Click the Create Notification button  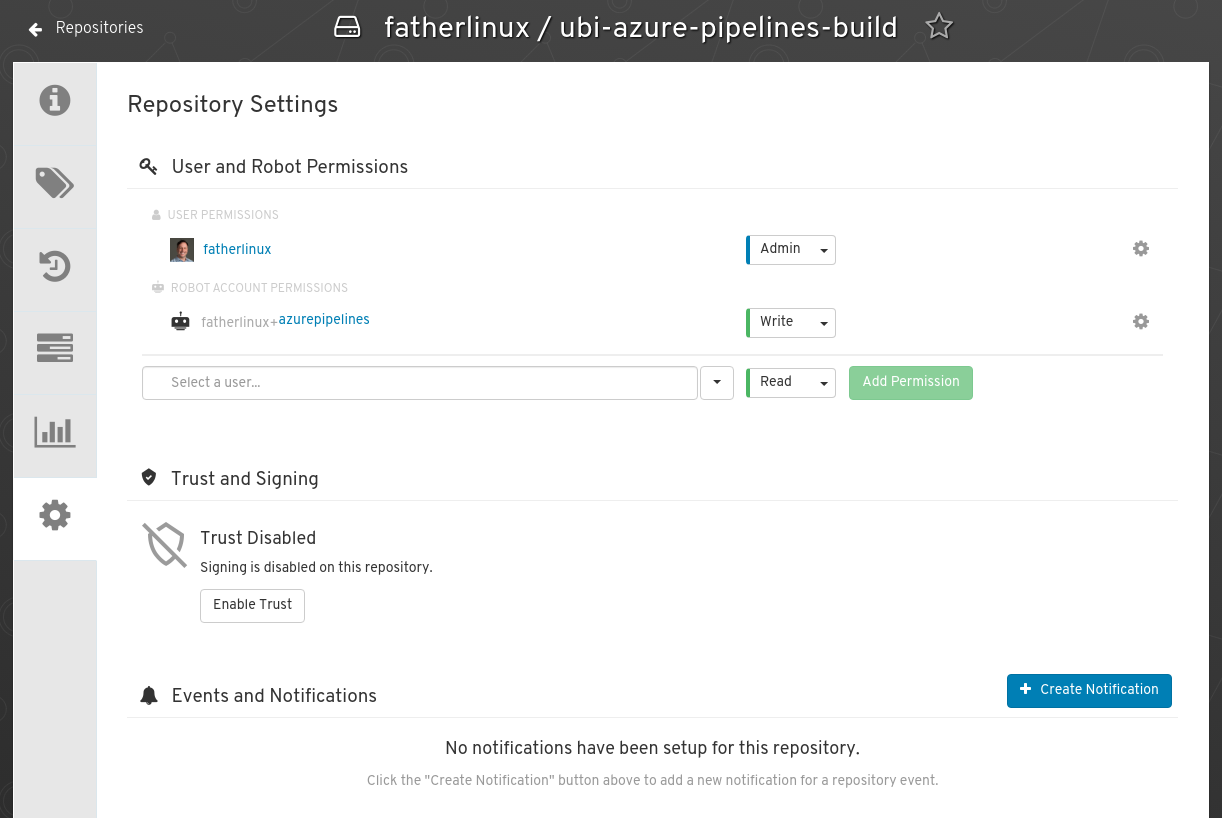(x=1088, y=690)
